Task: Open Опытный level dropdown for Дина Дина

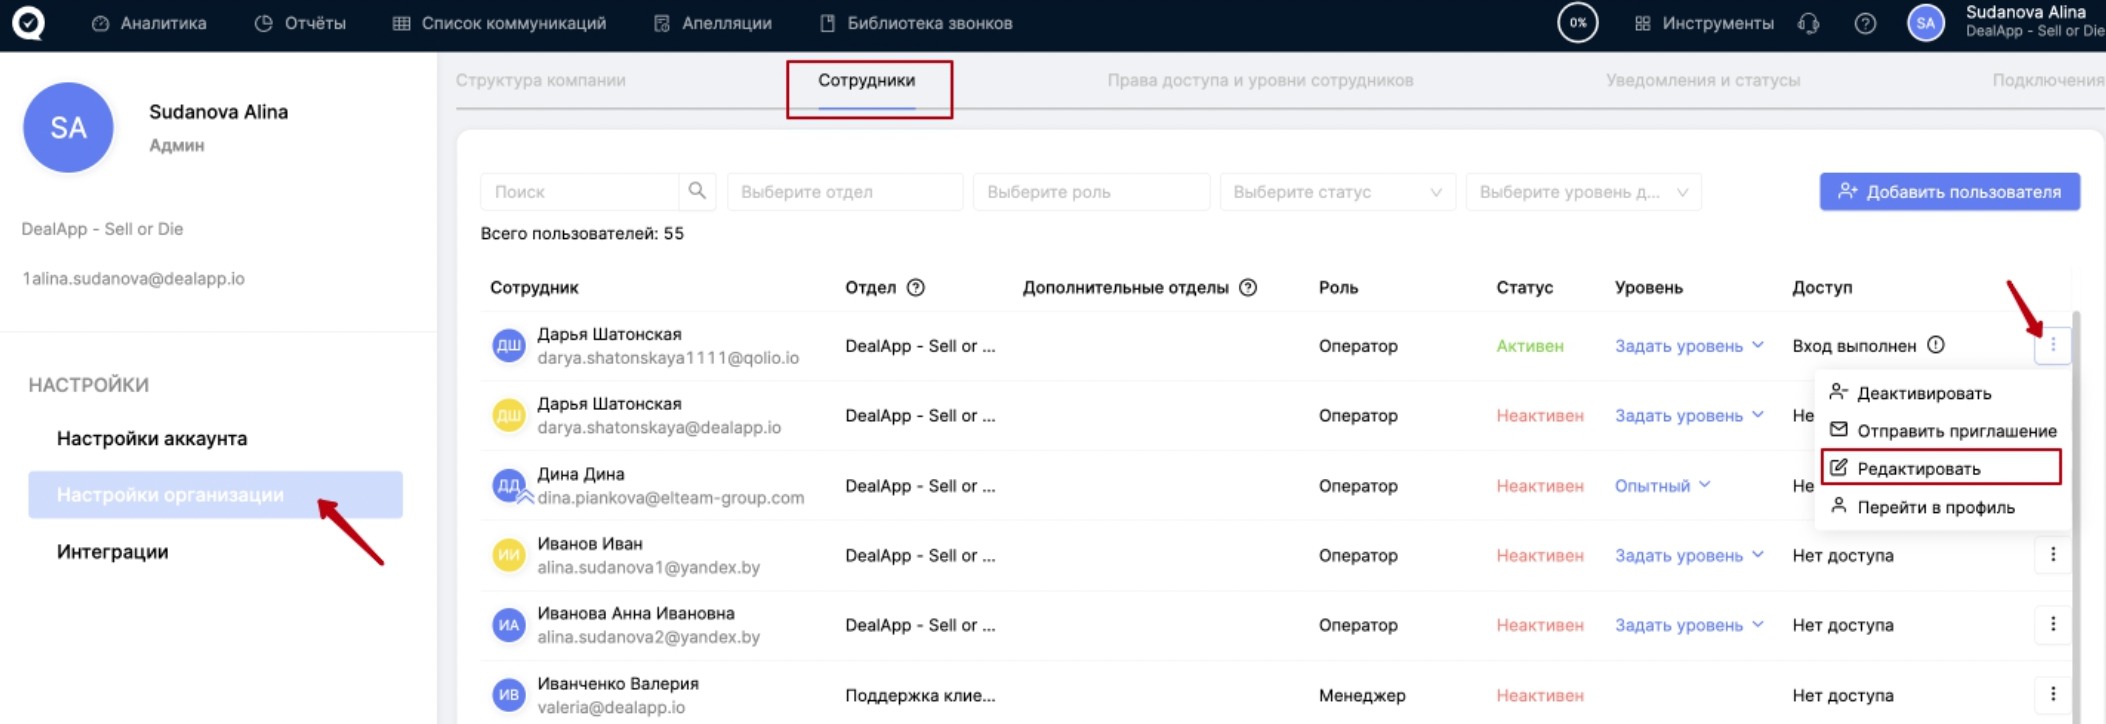Action: pos(1662,486)
